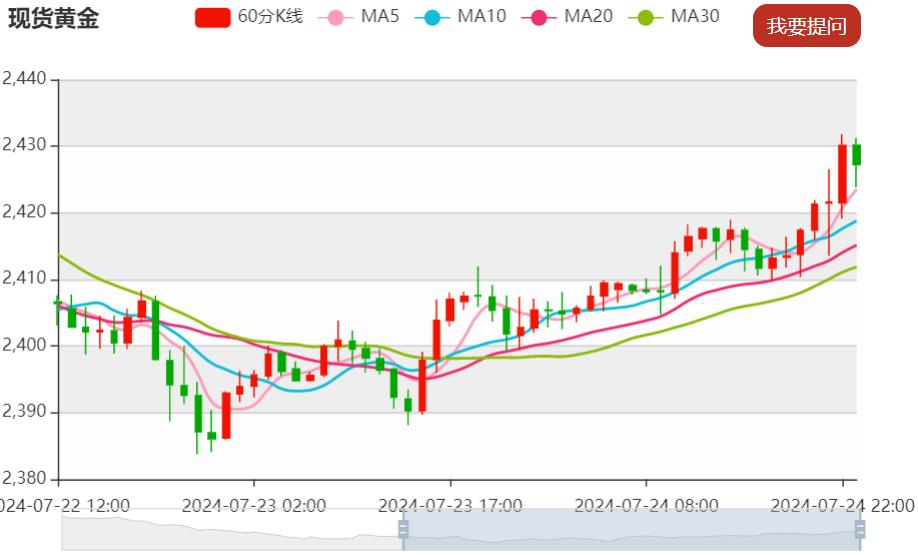The width and height of the screenshot is (918, 555).
Task: Click the 2,420 y-axis label
Action: (24, 211)
